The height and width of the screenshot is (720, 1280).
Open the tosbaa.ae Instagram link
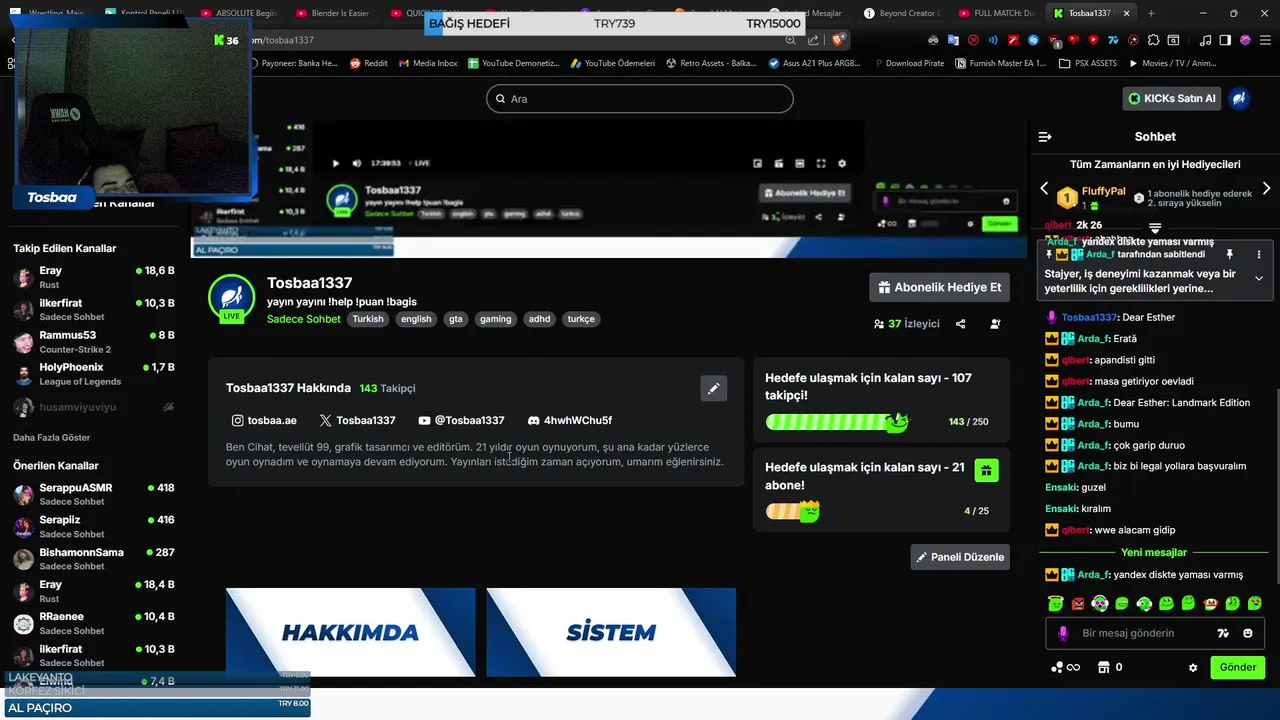264,420
